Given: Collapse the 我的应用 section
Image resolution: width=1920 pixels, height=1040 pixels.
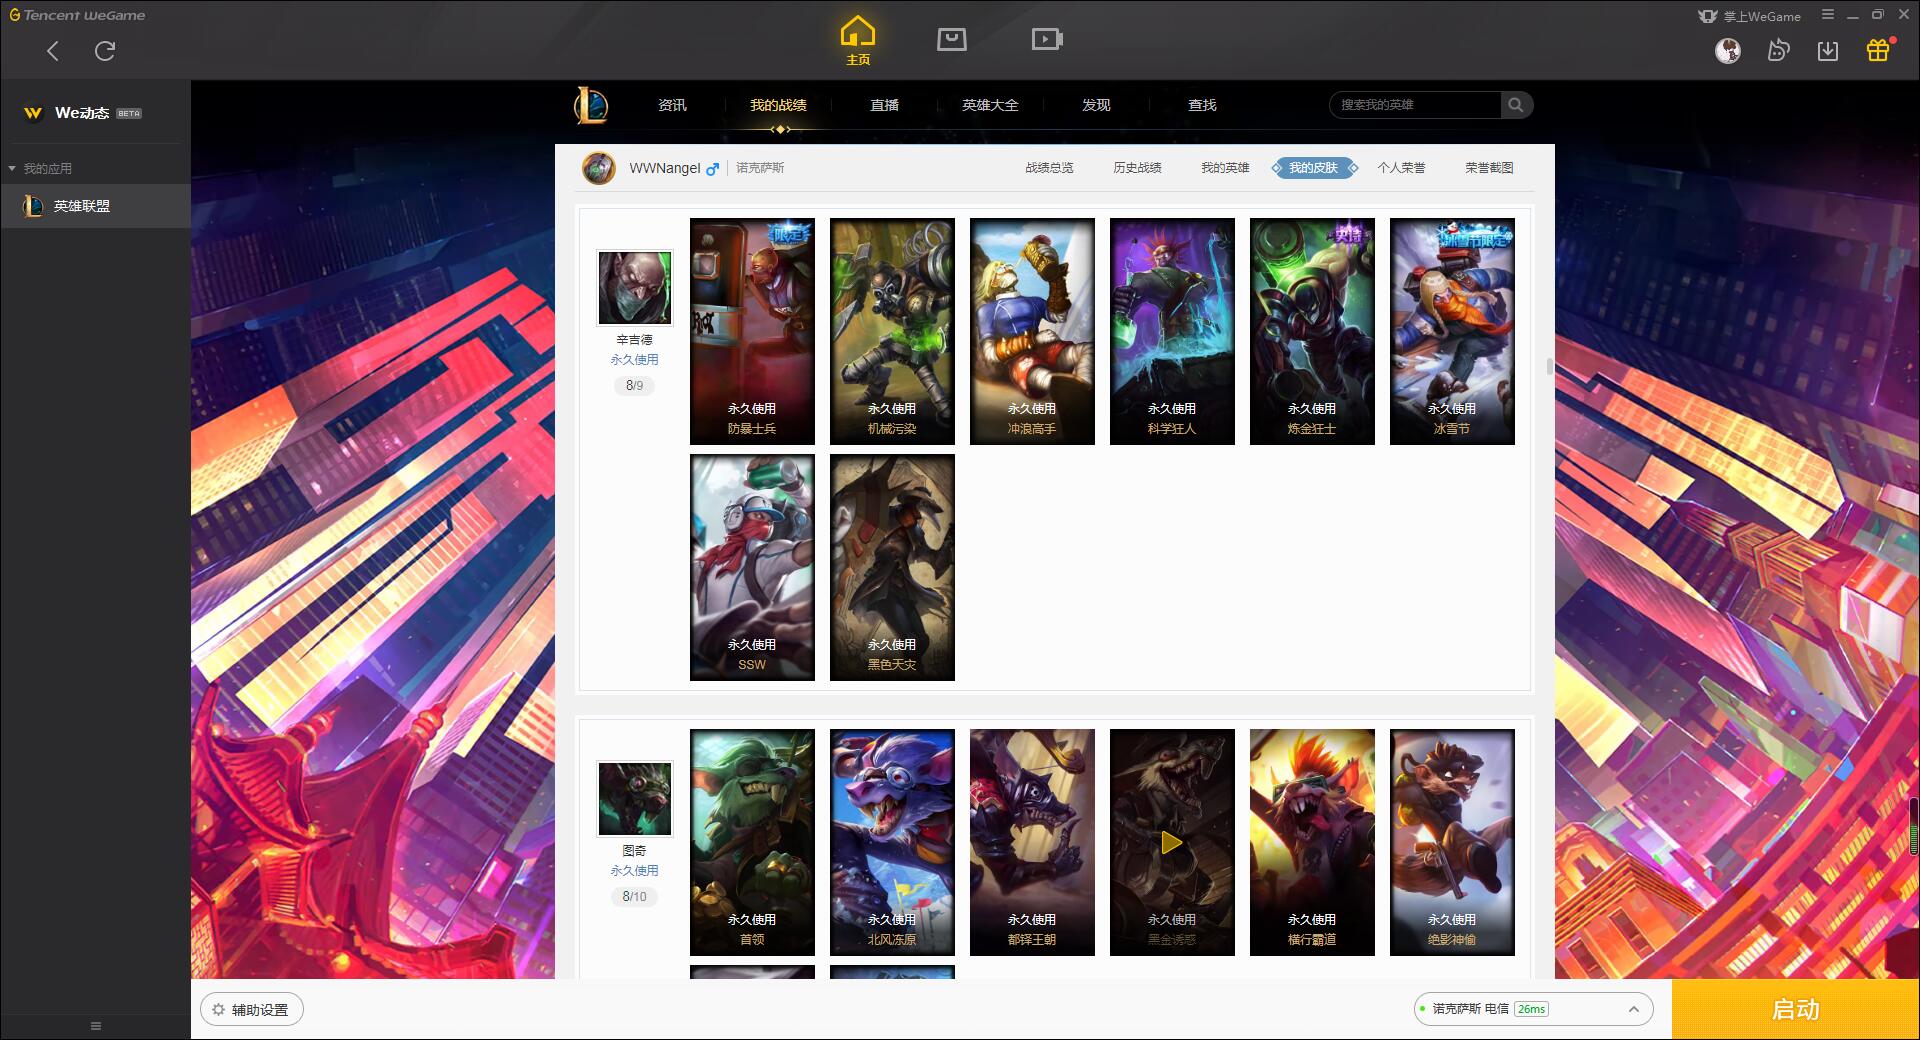Looking at the screenshot, I should pos(12,169).
